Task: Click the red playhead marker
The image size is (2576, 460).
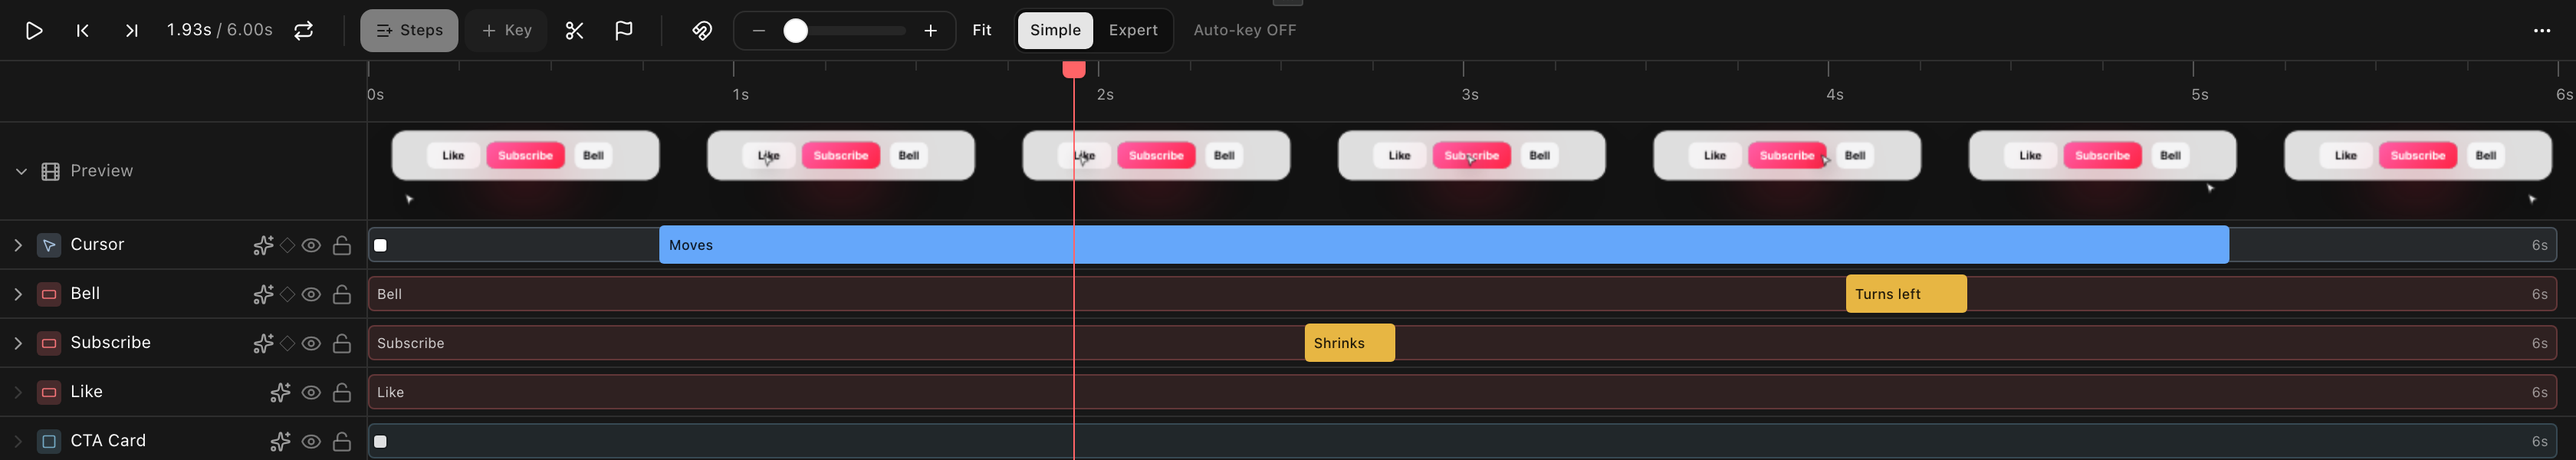Action: click(1074, 69)
